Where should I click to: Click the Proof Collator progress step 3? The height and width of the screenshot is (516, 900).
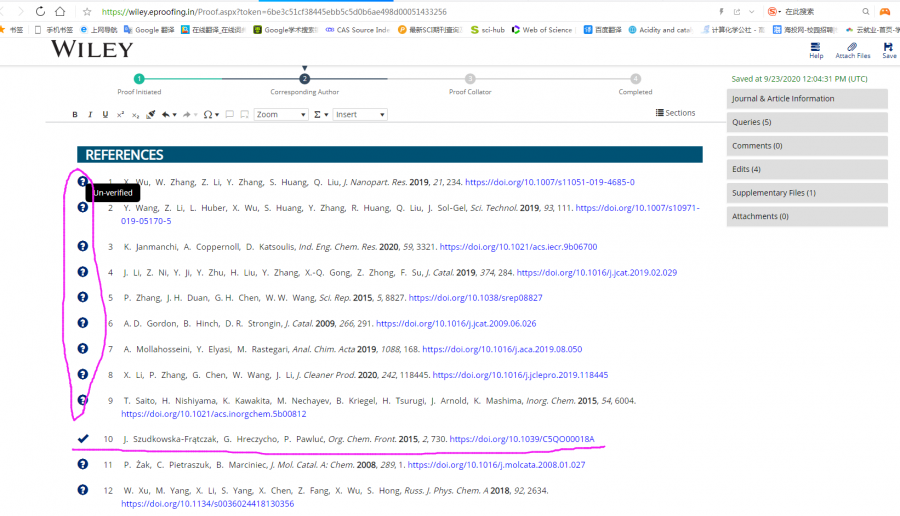click(x=470, y=79)
